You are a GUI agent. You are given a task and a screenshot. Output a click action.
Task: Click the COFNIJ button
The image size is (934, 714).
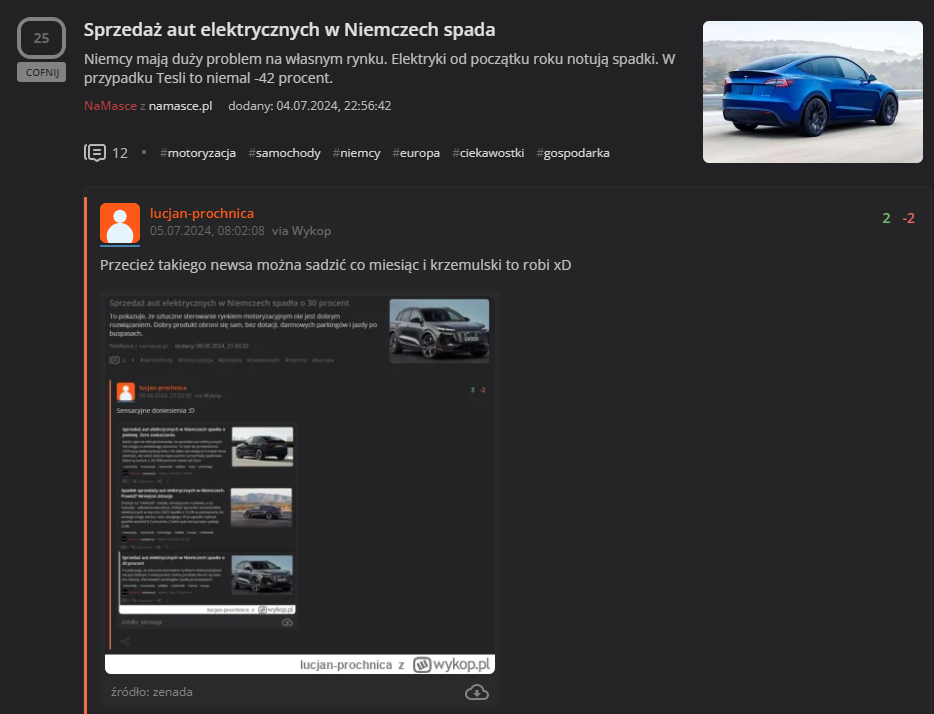coord(41,73)
